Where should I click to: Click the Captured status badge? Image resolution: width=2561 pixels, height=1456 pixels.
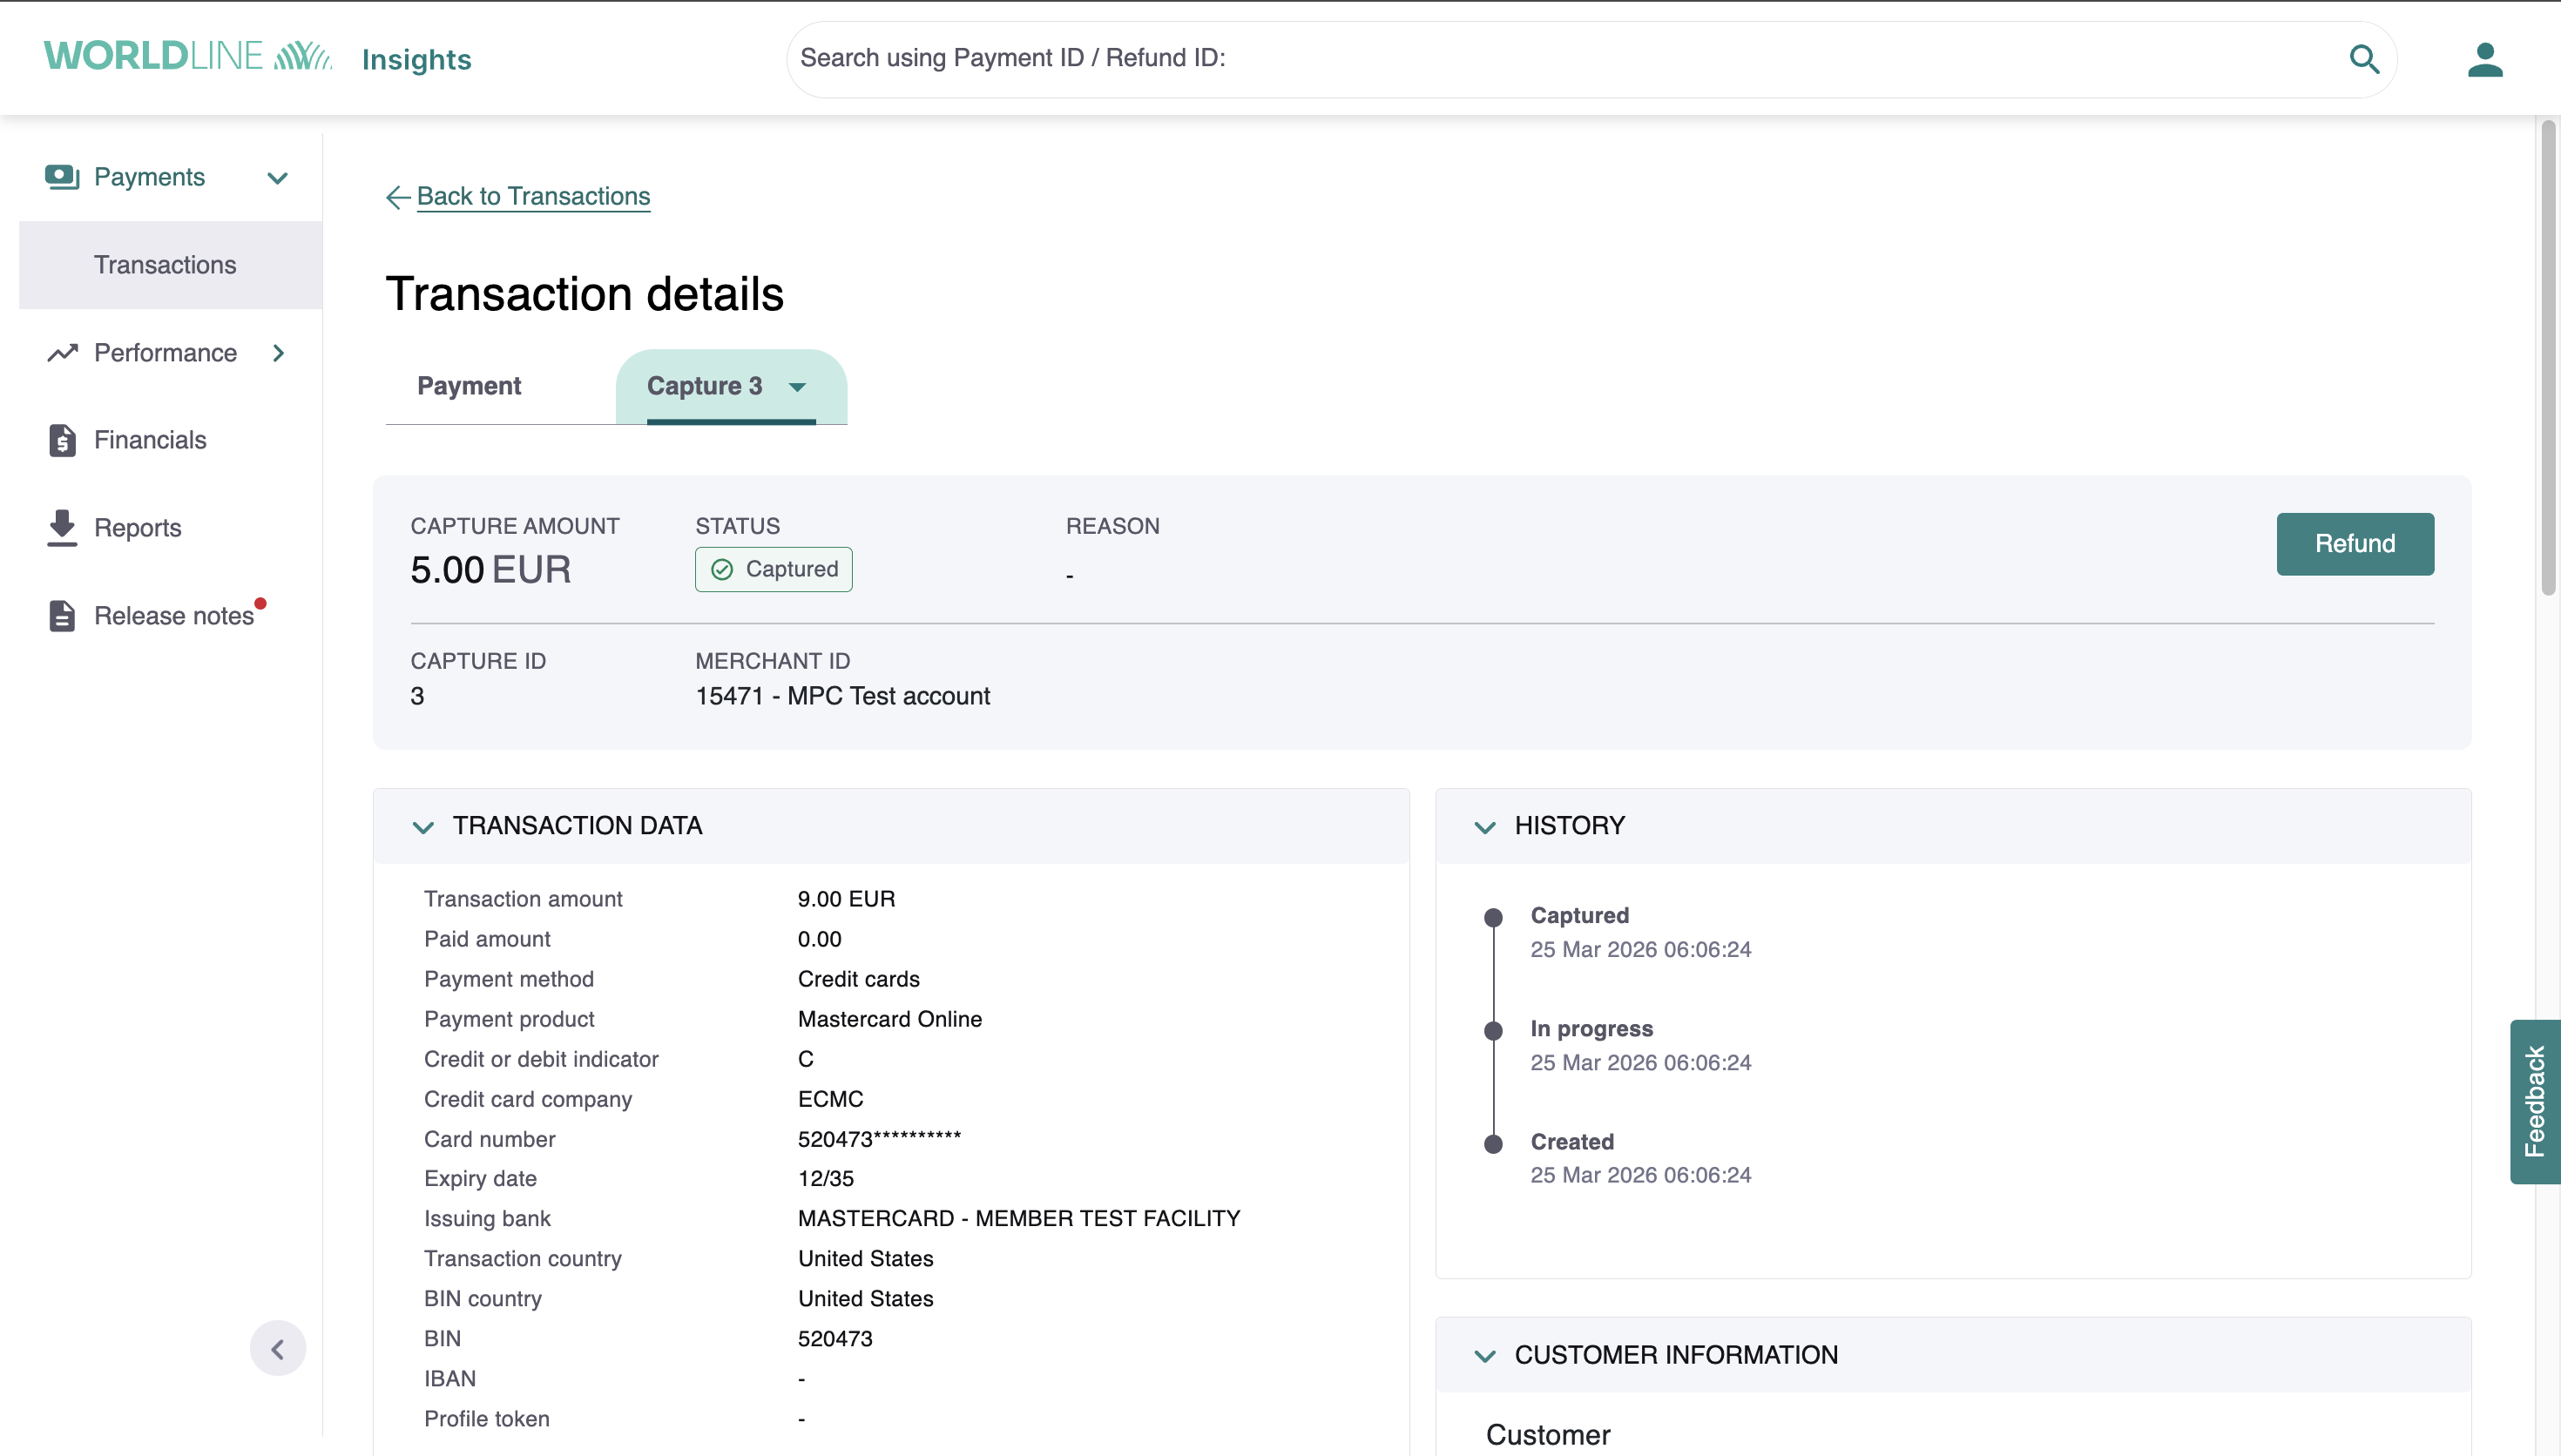click(774, 570)
